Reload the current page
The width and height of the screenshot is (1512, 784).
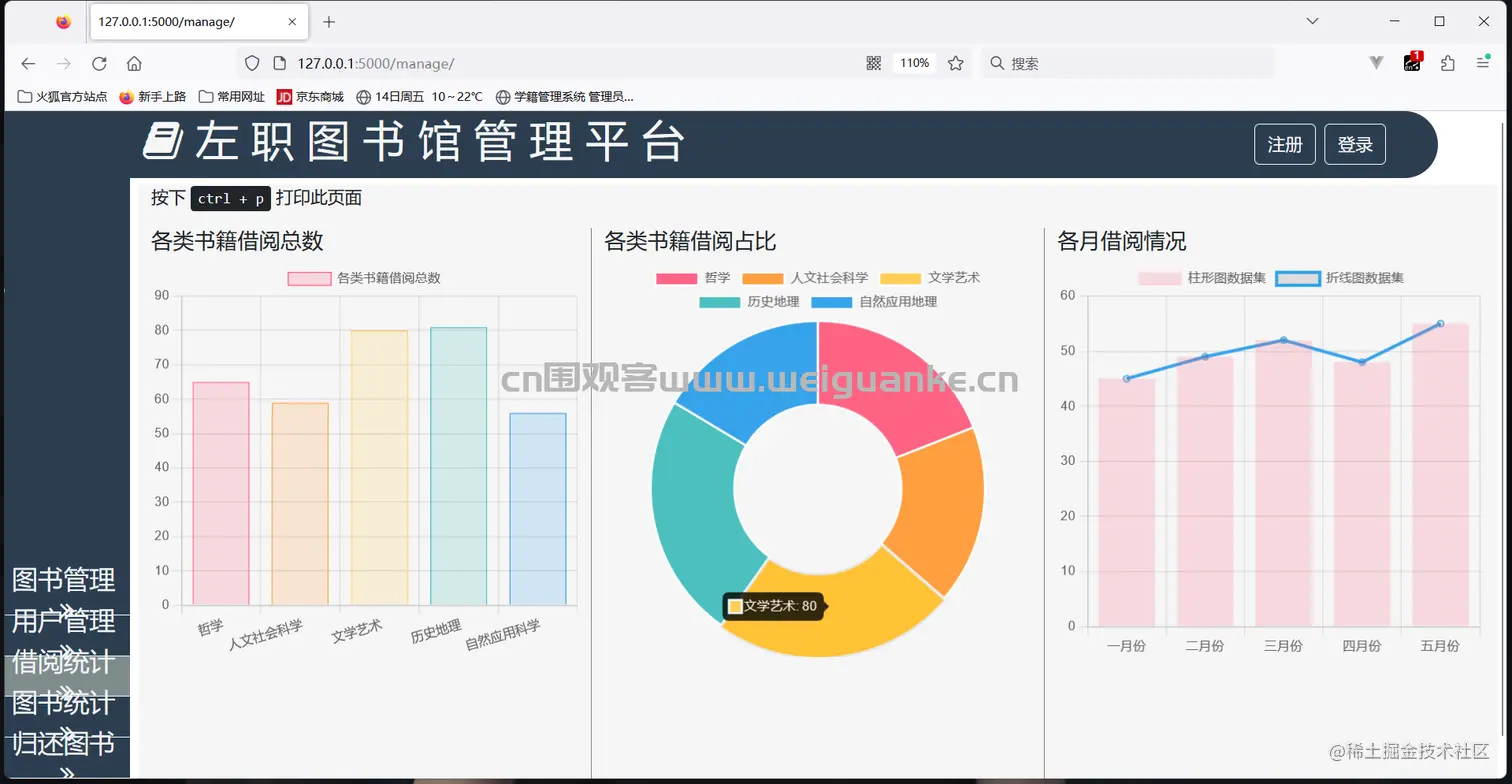tap(99, 63)
